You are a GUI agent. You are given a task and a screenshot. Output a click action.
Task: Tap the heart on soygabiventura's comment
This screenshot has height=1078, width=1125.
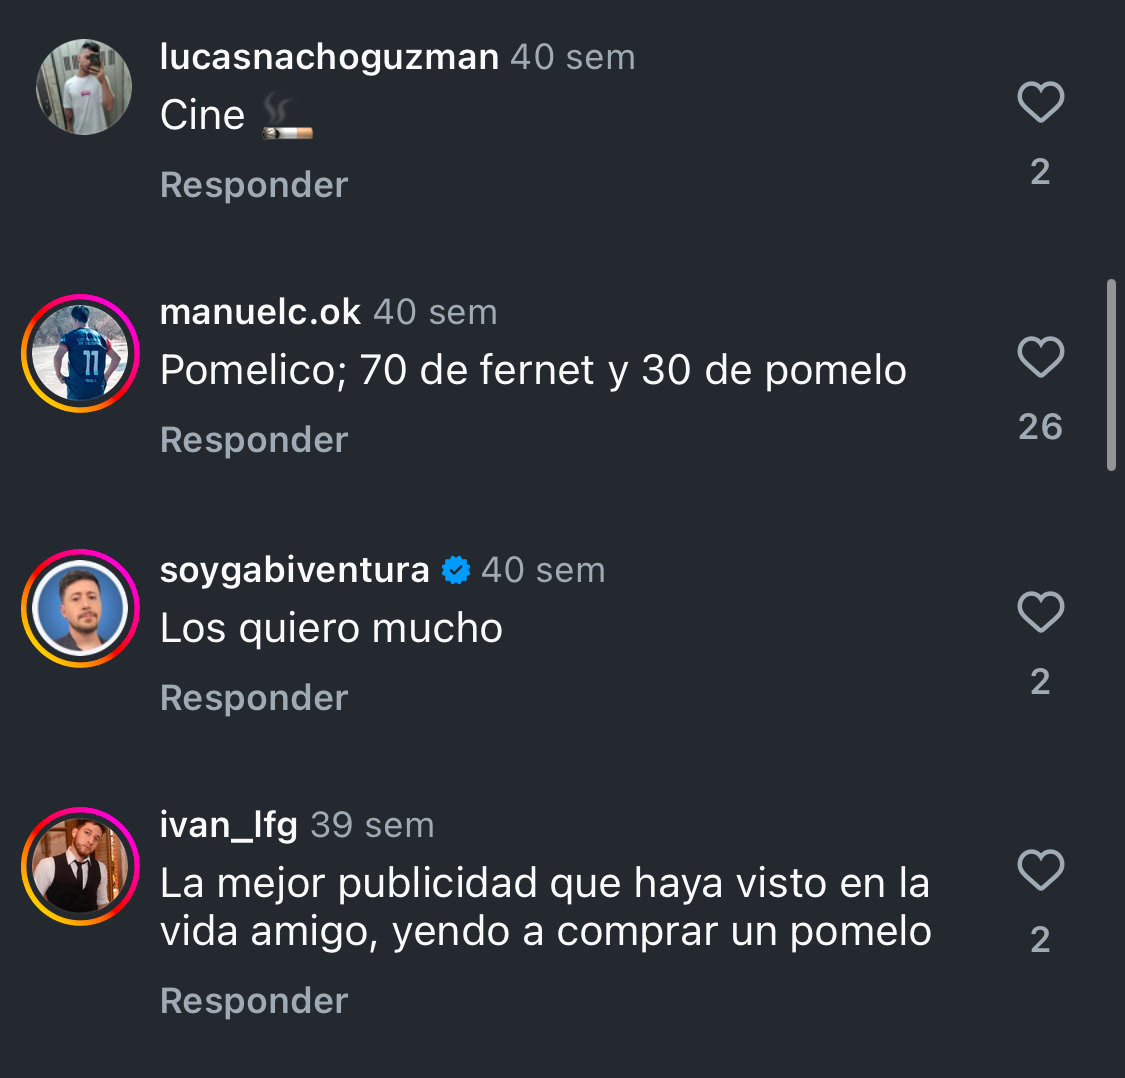1040,612
